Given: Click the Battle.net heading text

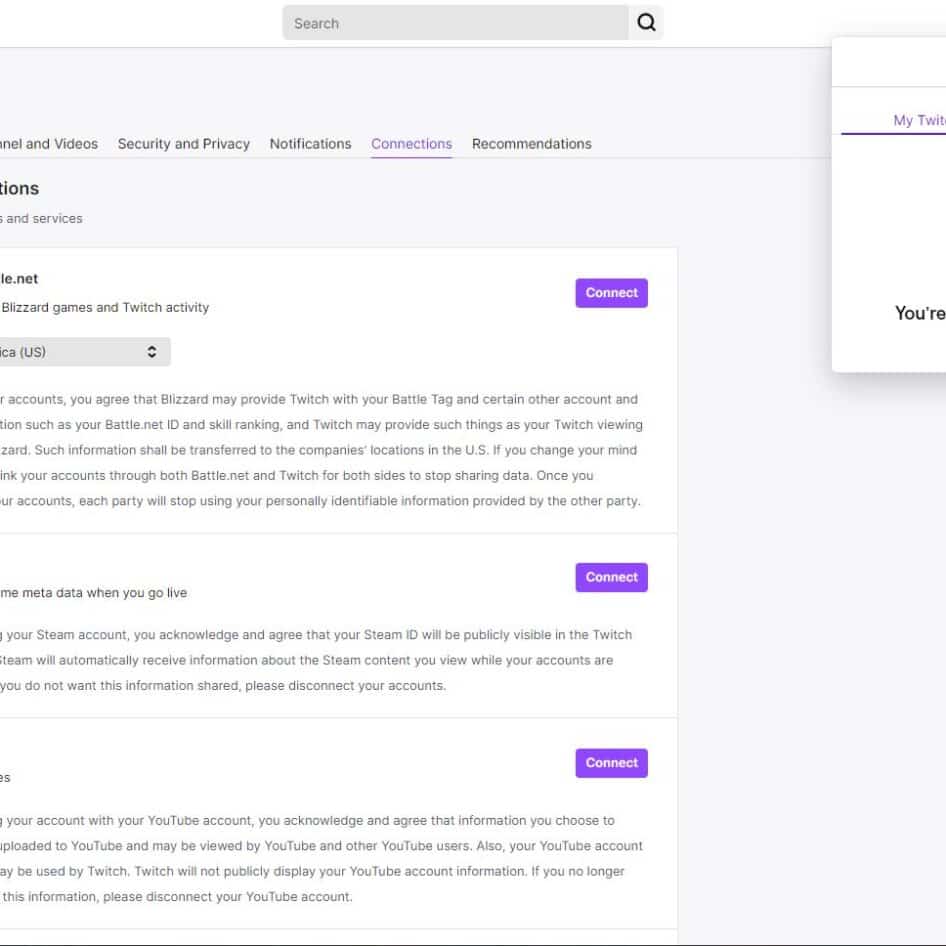Looking at the screenshot, I should 19,279.
